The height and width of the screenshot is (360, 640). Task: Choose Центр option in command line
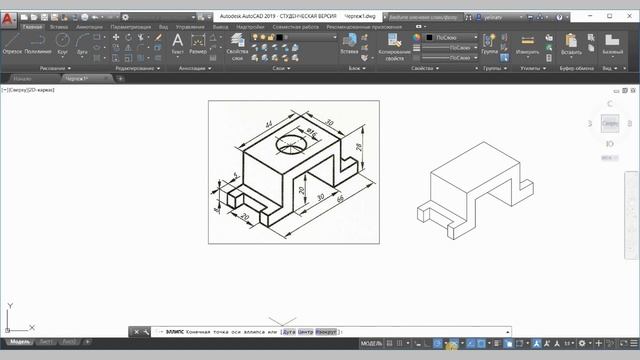click(x=305, y=332)
